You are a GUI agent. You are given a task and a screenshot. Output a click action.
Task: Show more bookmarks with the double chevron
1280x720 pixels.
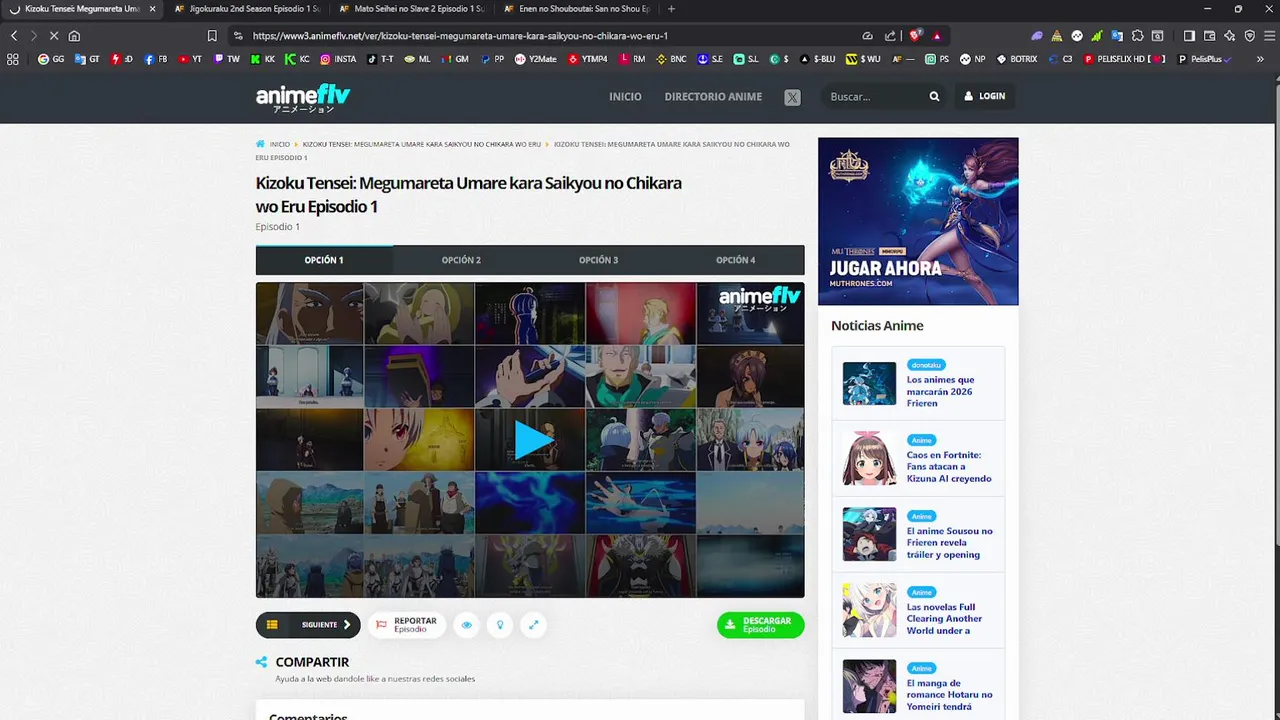1260,59
